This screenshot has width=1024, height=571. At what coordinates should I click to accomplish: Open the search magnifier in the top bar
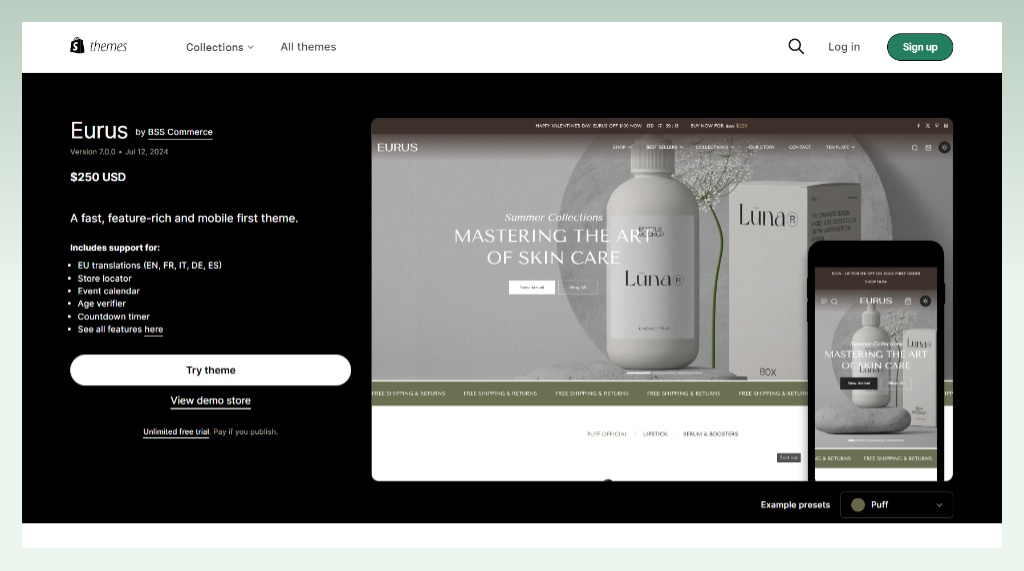tap(795, 46)
